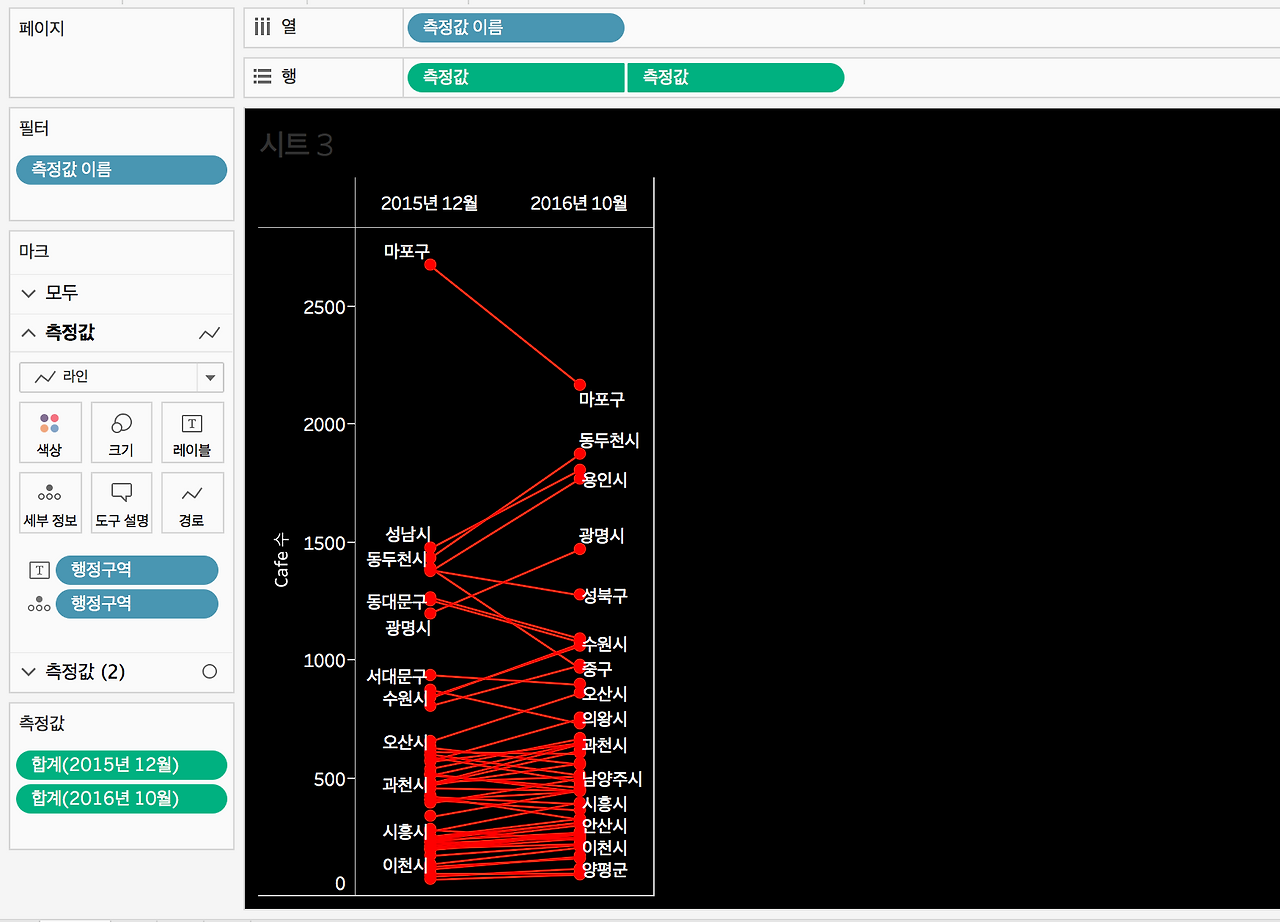The image size is (1280, 922).
Task: Click the 서대문구 label in the chart
Action: [x=396, y=677]
